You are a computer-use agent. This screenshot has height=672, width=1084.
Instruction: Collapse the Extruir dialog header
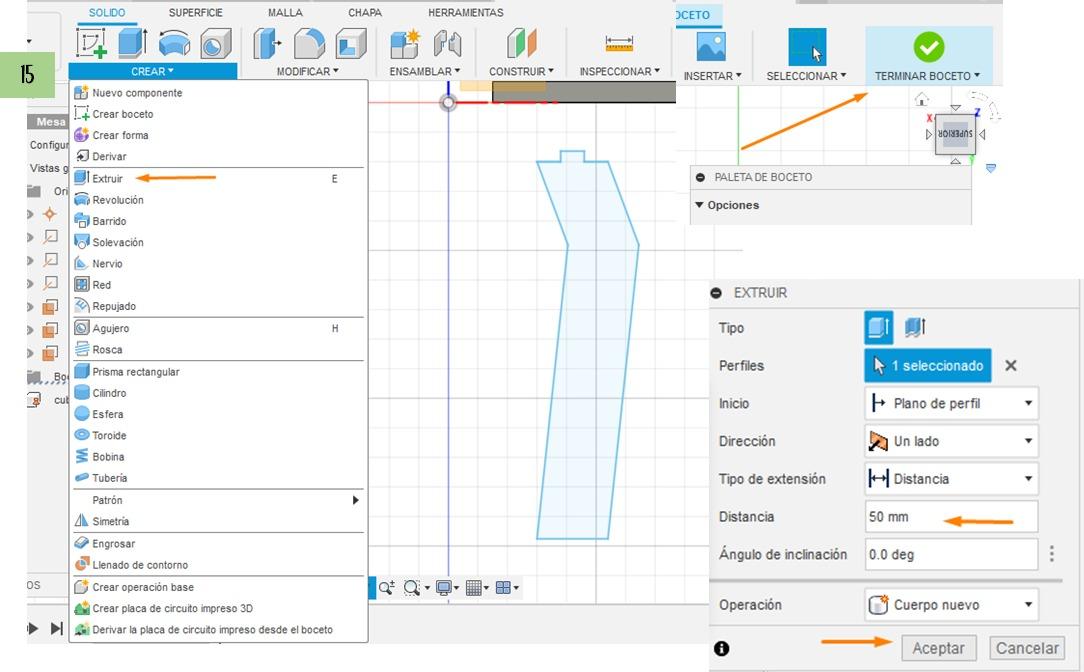(x=716, y=293)
